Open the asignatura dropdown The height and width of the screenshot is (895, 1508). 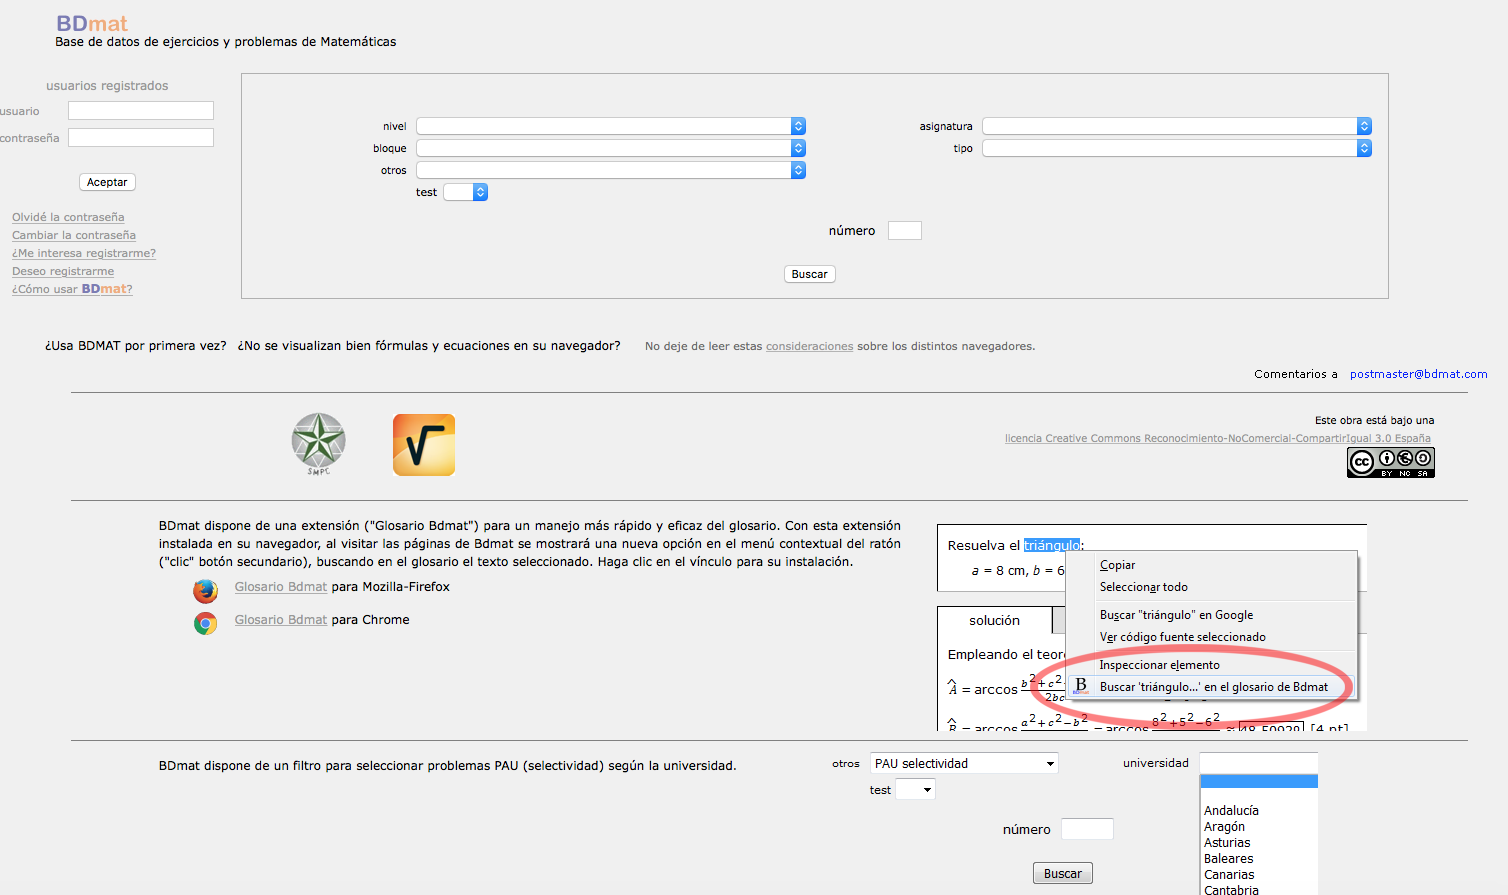point(1177,126)
